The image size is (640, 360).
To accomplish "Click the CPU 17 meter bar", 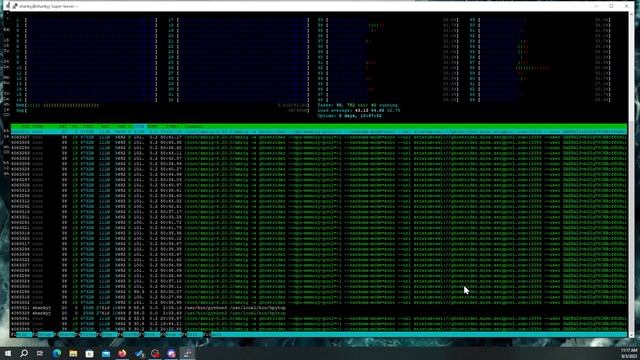I will 239,20.
